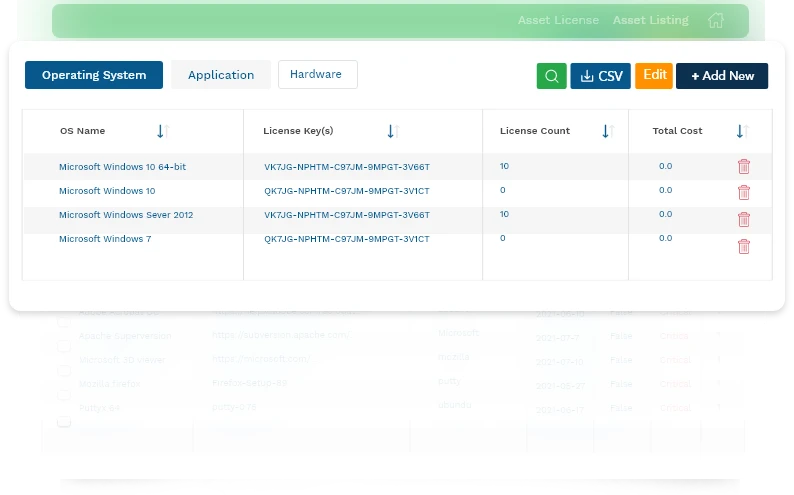Click the orange Edit button
Image resolution: width=794 pixels, height=495 pixels.
pos(654,75)
